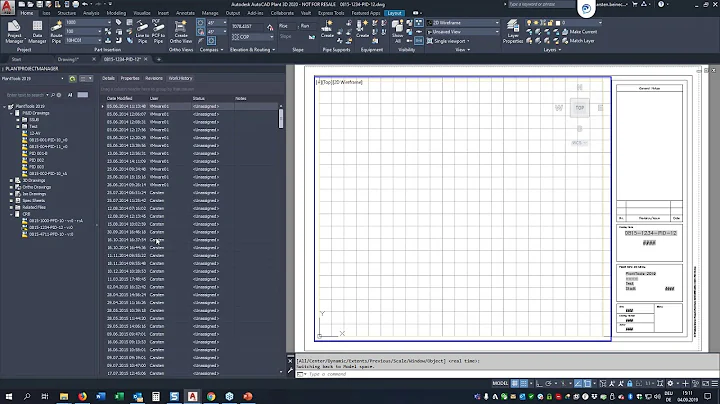The height and width of the screenshot is (404, 720).
Task: Expand the 3D Drawings tree node
Action: point(11,180)
